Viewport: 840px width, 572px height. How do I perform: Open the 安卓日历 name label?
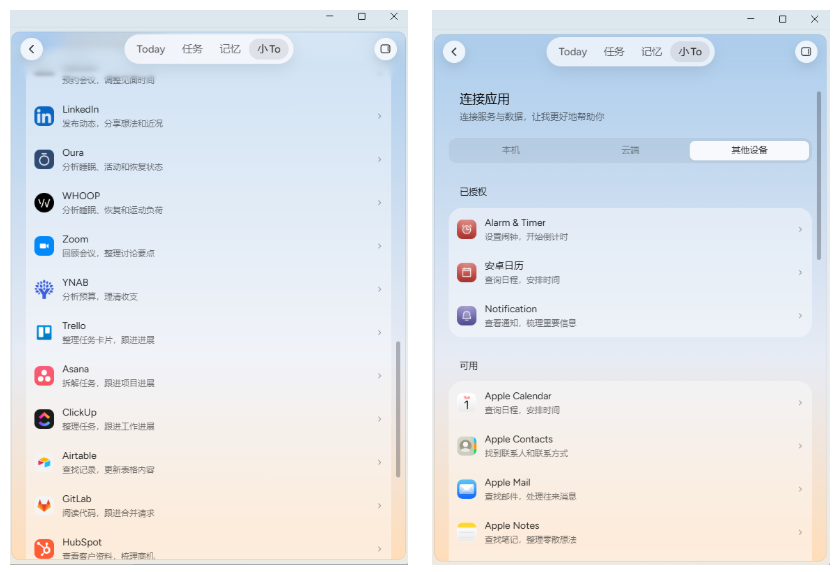click(504, 266)
